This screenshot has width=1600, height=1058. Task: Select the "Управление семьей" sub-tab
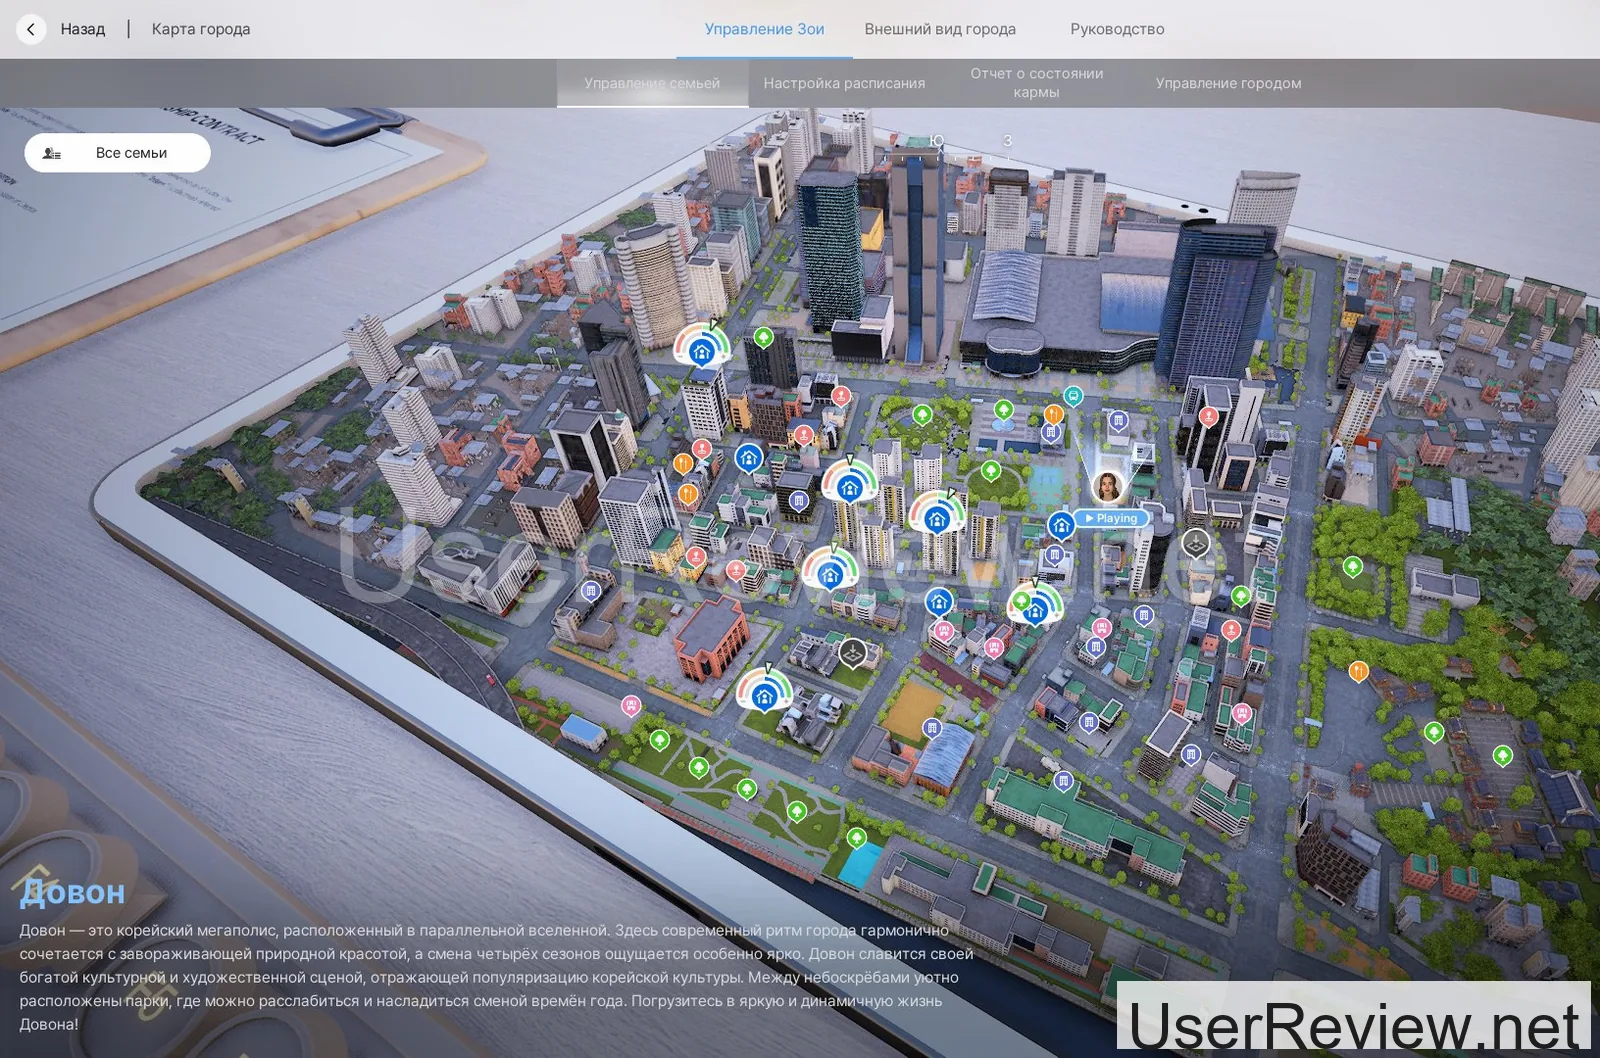(652, 83)
